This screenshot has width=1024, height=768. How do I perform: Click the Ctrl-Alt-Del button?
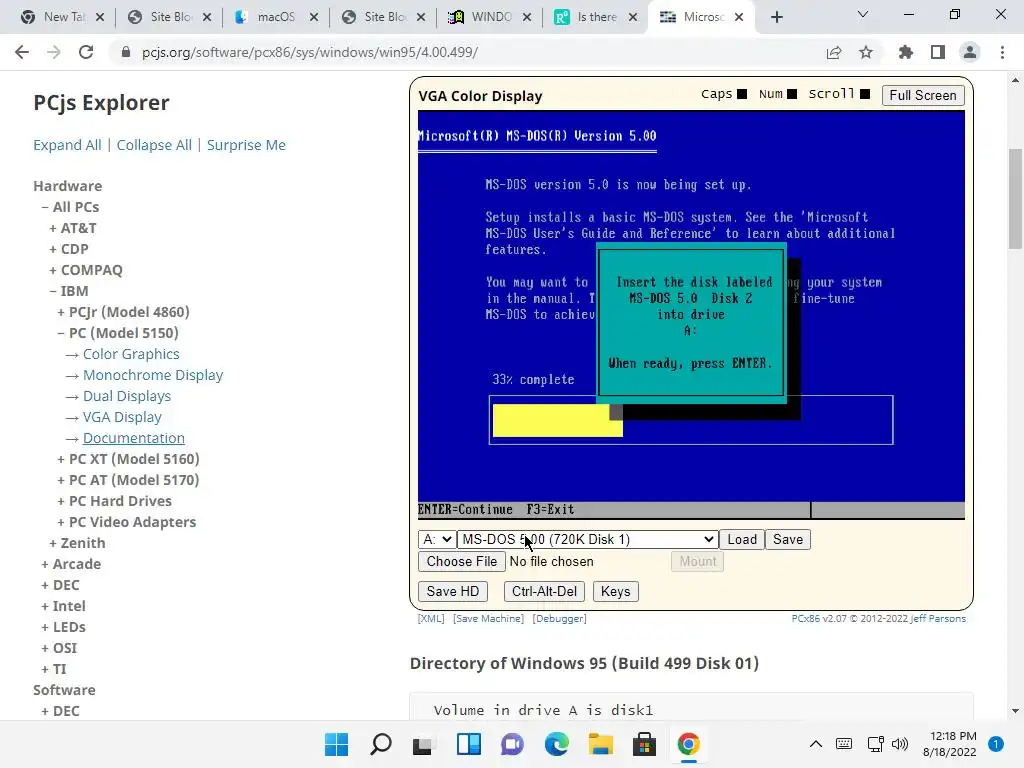[544, 592]
